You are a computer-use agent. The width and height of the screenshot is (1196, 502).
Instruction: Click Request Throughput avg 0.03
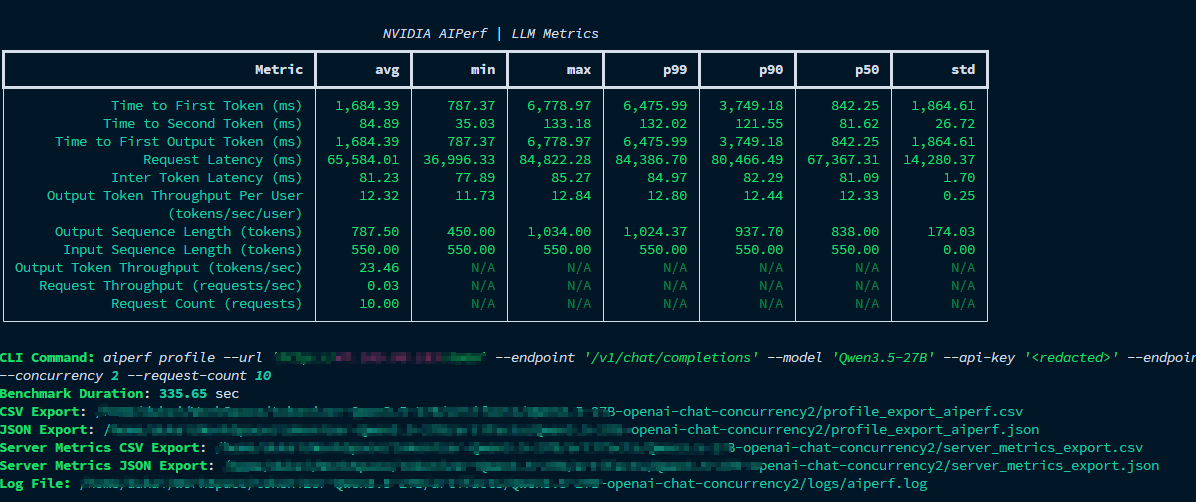coord(383,285)
